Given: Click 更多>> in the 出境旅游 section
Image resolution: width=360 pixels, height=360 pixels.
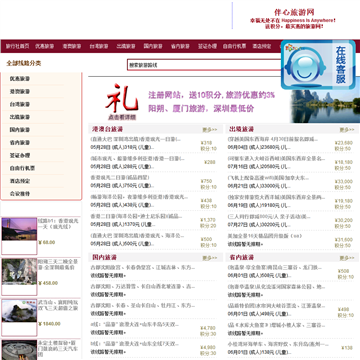Looking at the screenshot, I should click(x=347, y=130).
